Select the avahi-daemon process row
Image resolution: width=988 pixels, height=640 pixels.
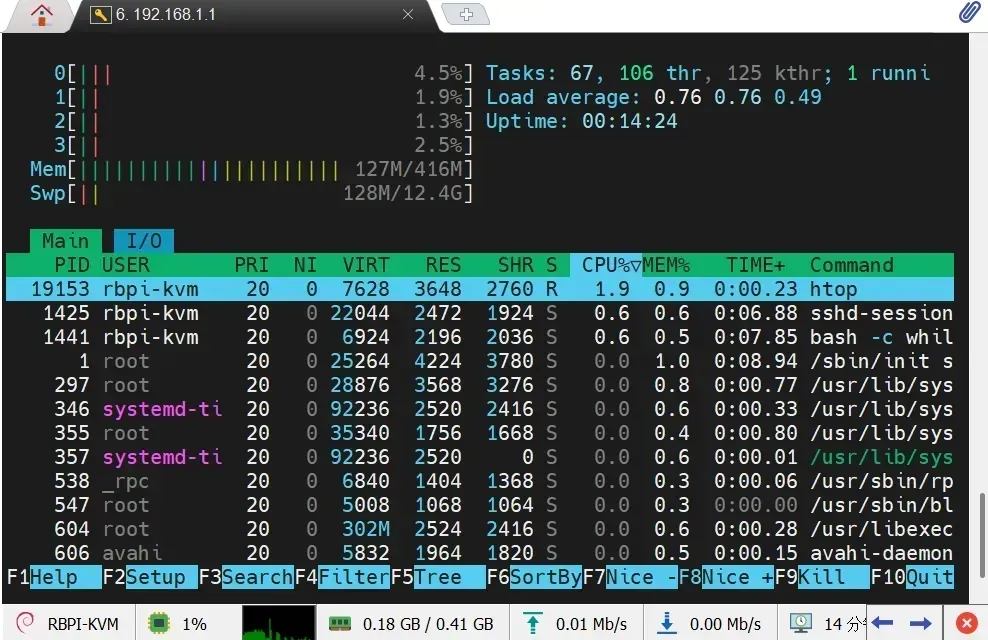pyautogui.click(x=480, y=552)
